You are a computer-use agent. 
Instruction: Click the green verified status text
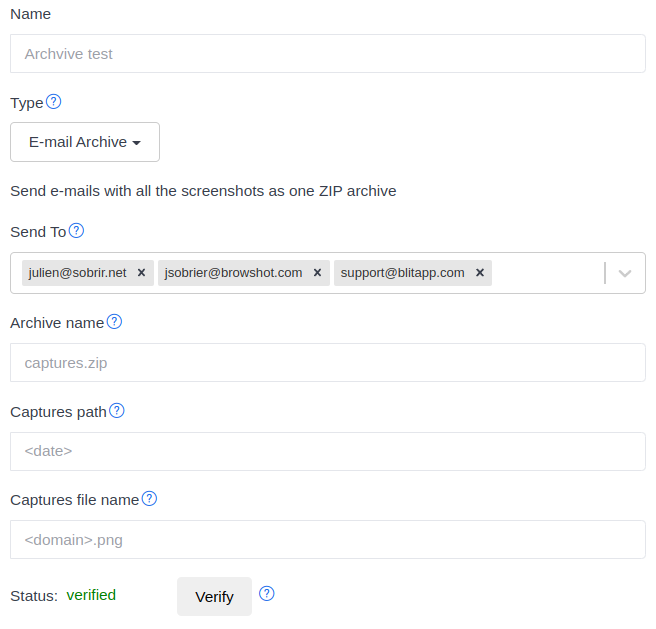[91, 595]
